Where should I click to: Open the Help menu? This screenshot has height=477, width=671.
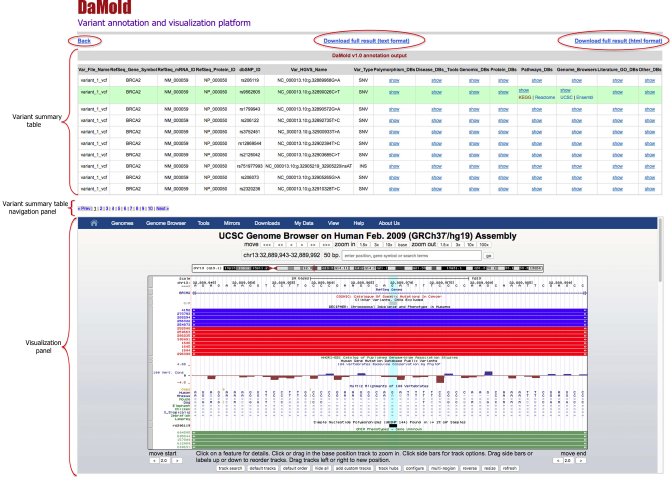coord(359,223)
